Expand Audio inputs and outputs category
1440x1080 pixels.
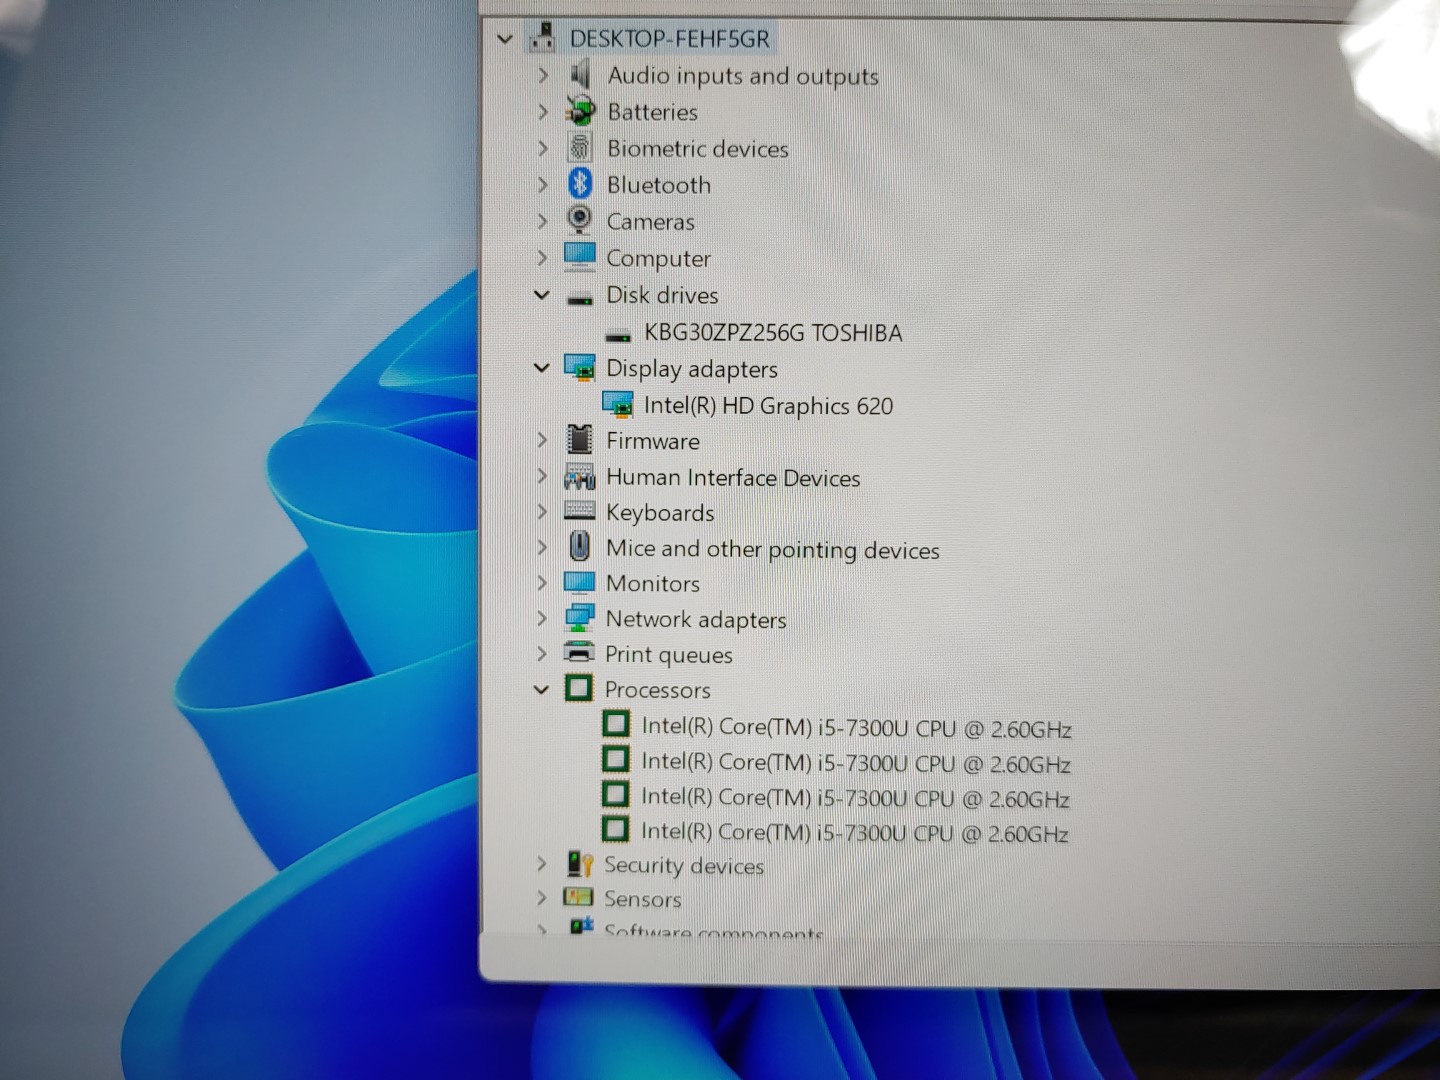click(x=543, y=75)
